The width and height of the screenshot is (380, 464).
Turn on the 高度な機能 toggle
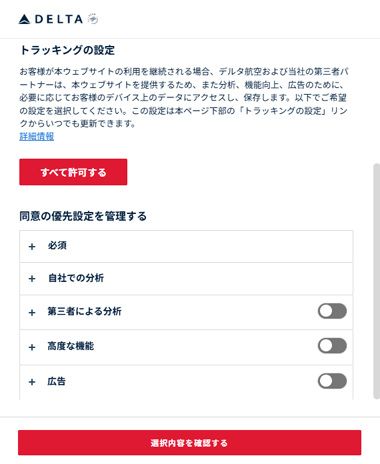point(332,346)
